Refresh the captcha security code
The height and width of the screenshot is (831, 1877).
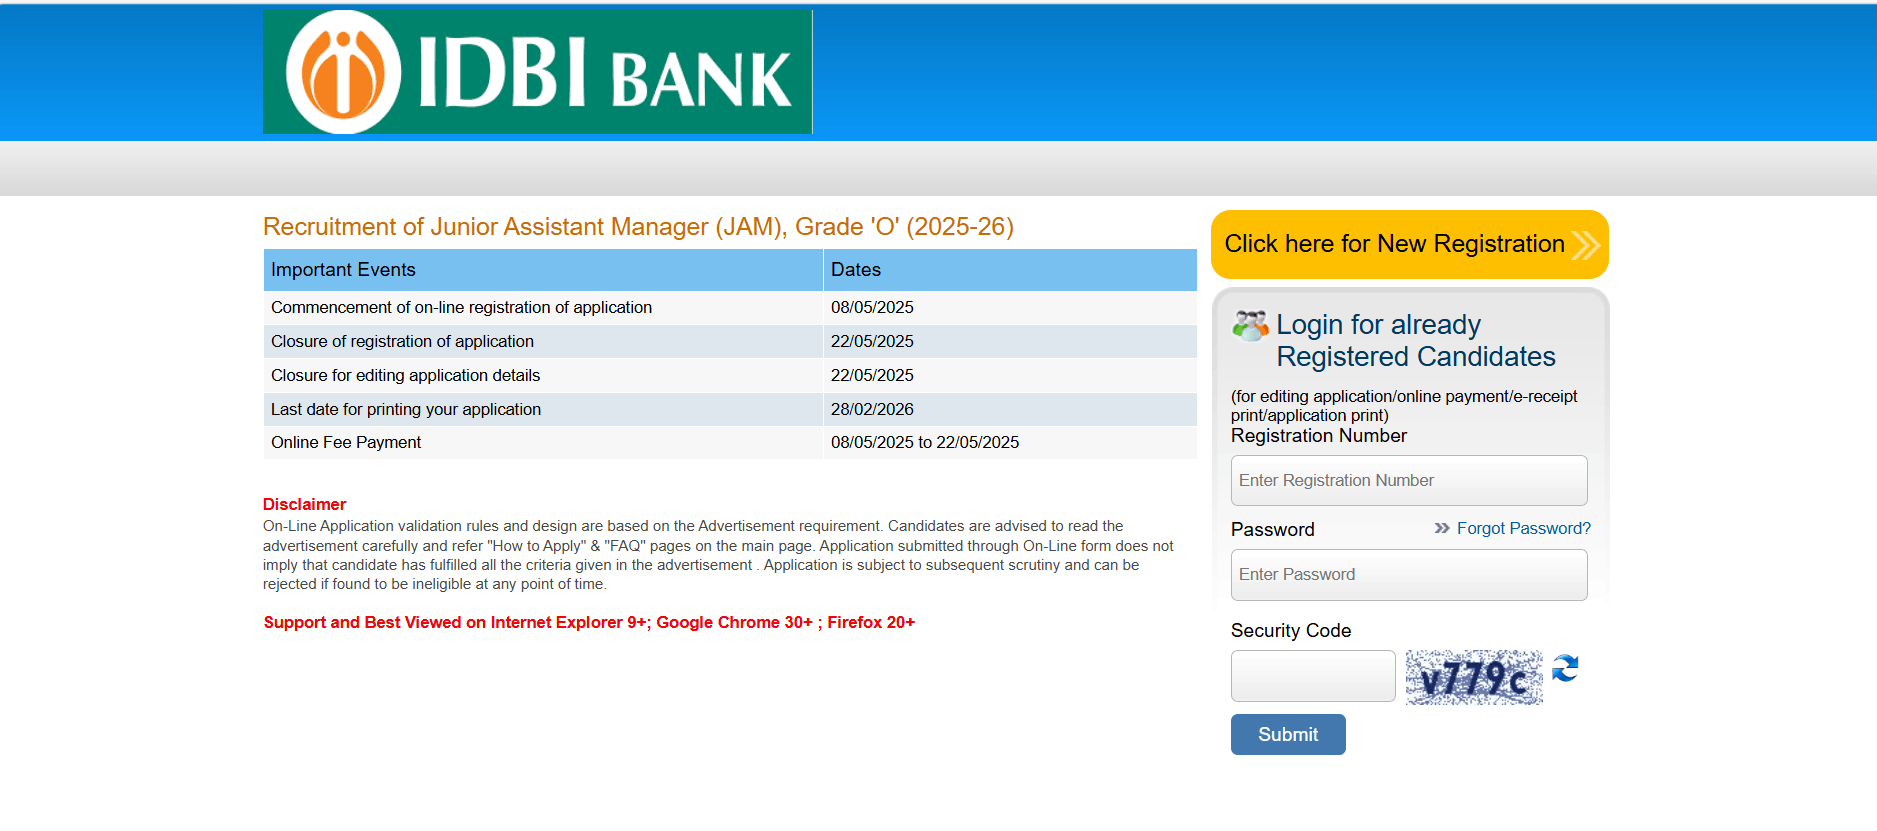(1565, 668)
